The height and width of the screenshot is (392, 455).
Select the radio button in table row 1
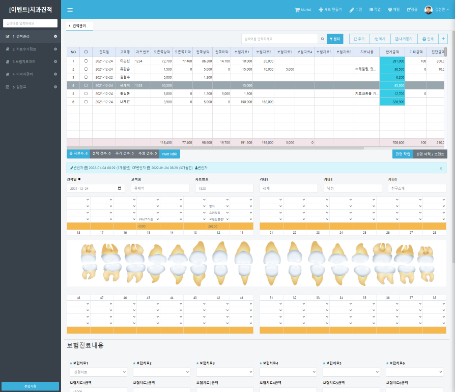coord(86,61)
